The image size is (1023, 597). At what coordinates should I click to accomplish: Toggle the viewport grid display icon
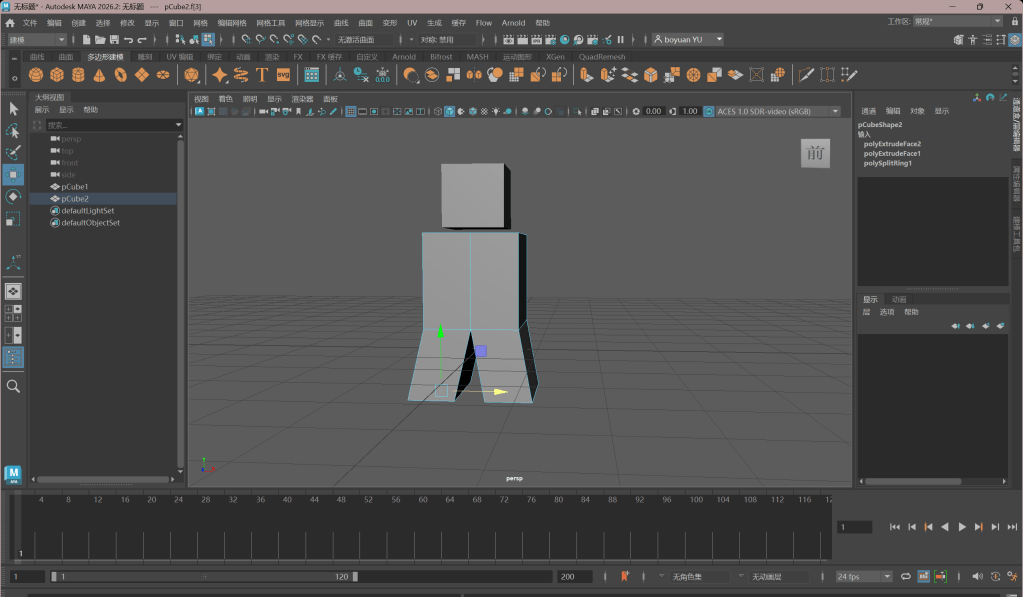pyautogui.click(x=351, y=111)
